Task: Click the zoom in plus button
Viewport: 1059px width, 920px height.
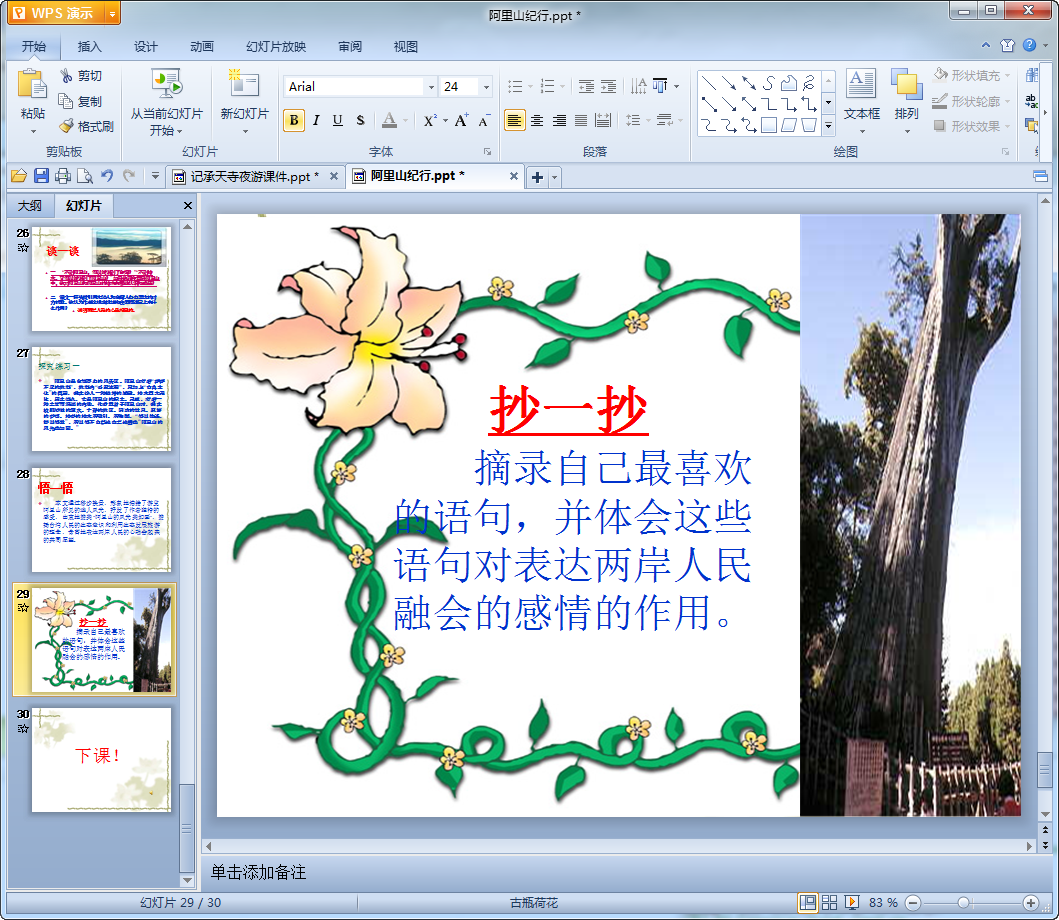Action: click(x=1031, y=902)
